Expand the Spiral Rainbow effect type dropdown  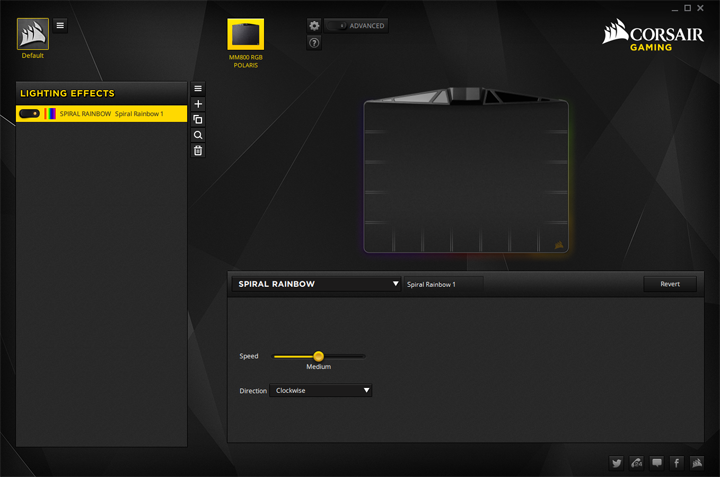tap(317, 284)
